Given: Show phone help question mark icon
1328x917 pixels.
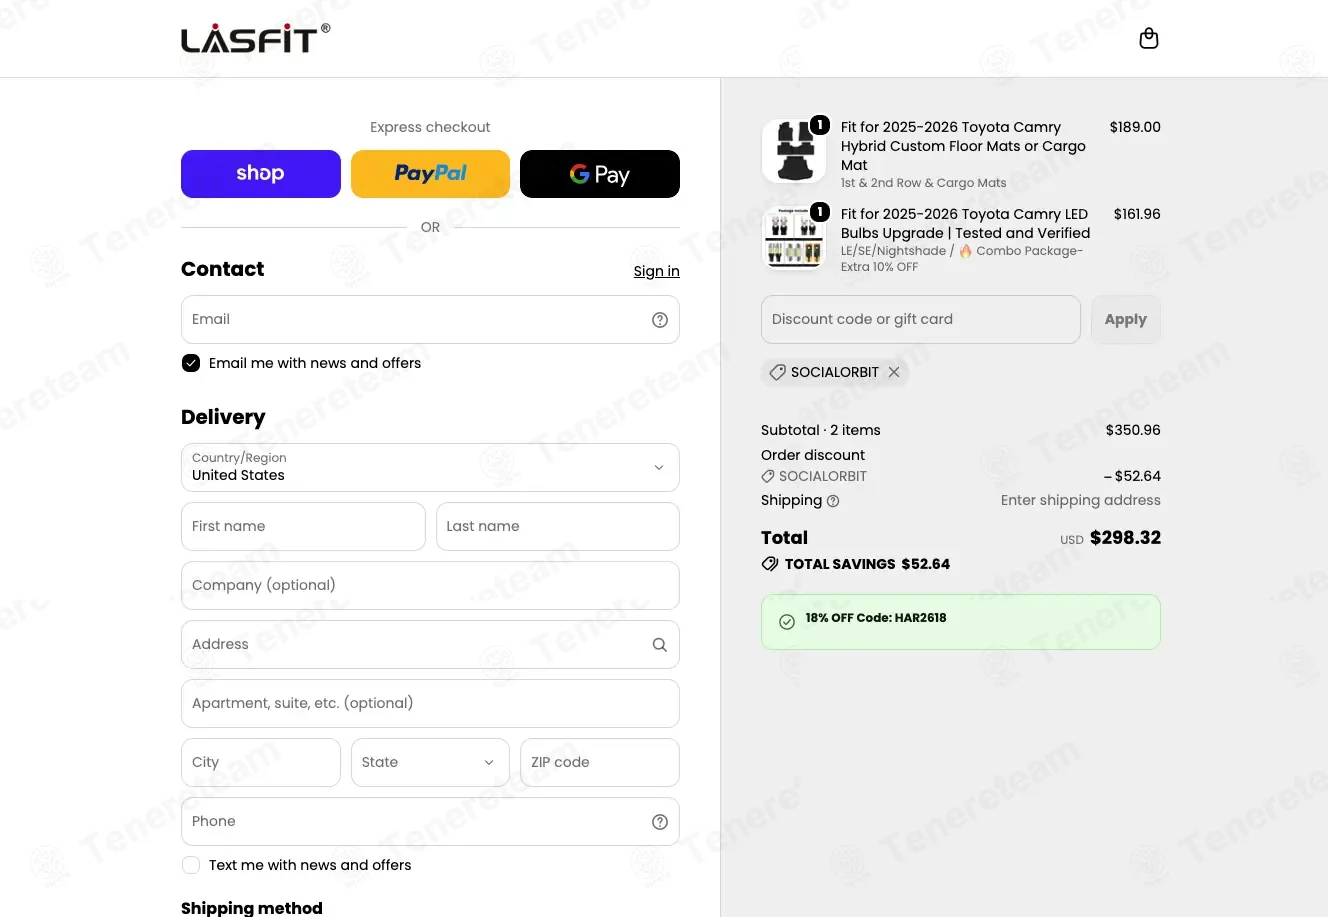Looking at the screenshot, I should tap(660, 822).
